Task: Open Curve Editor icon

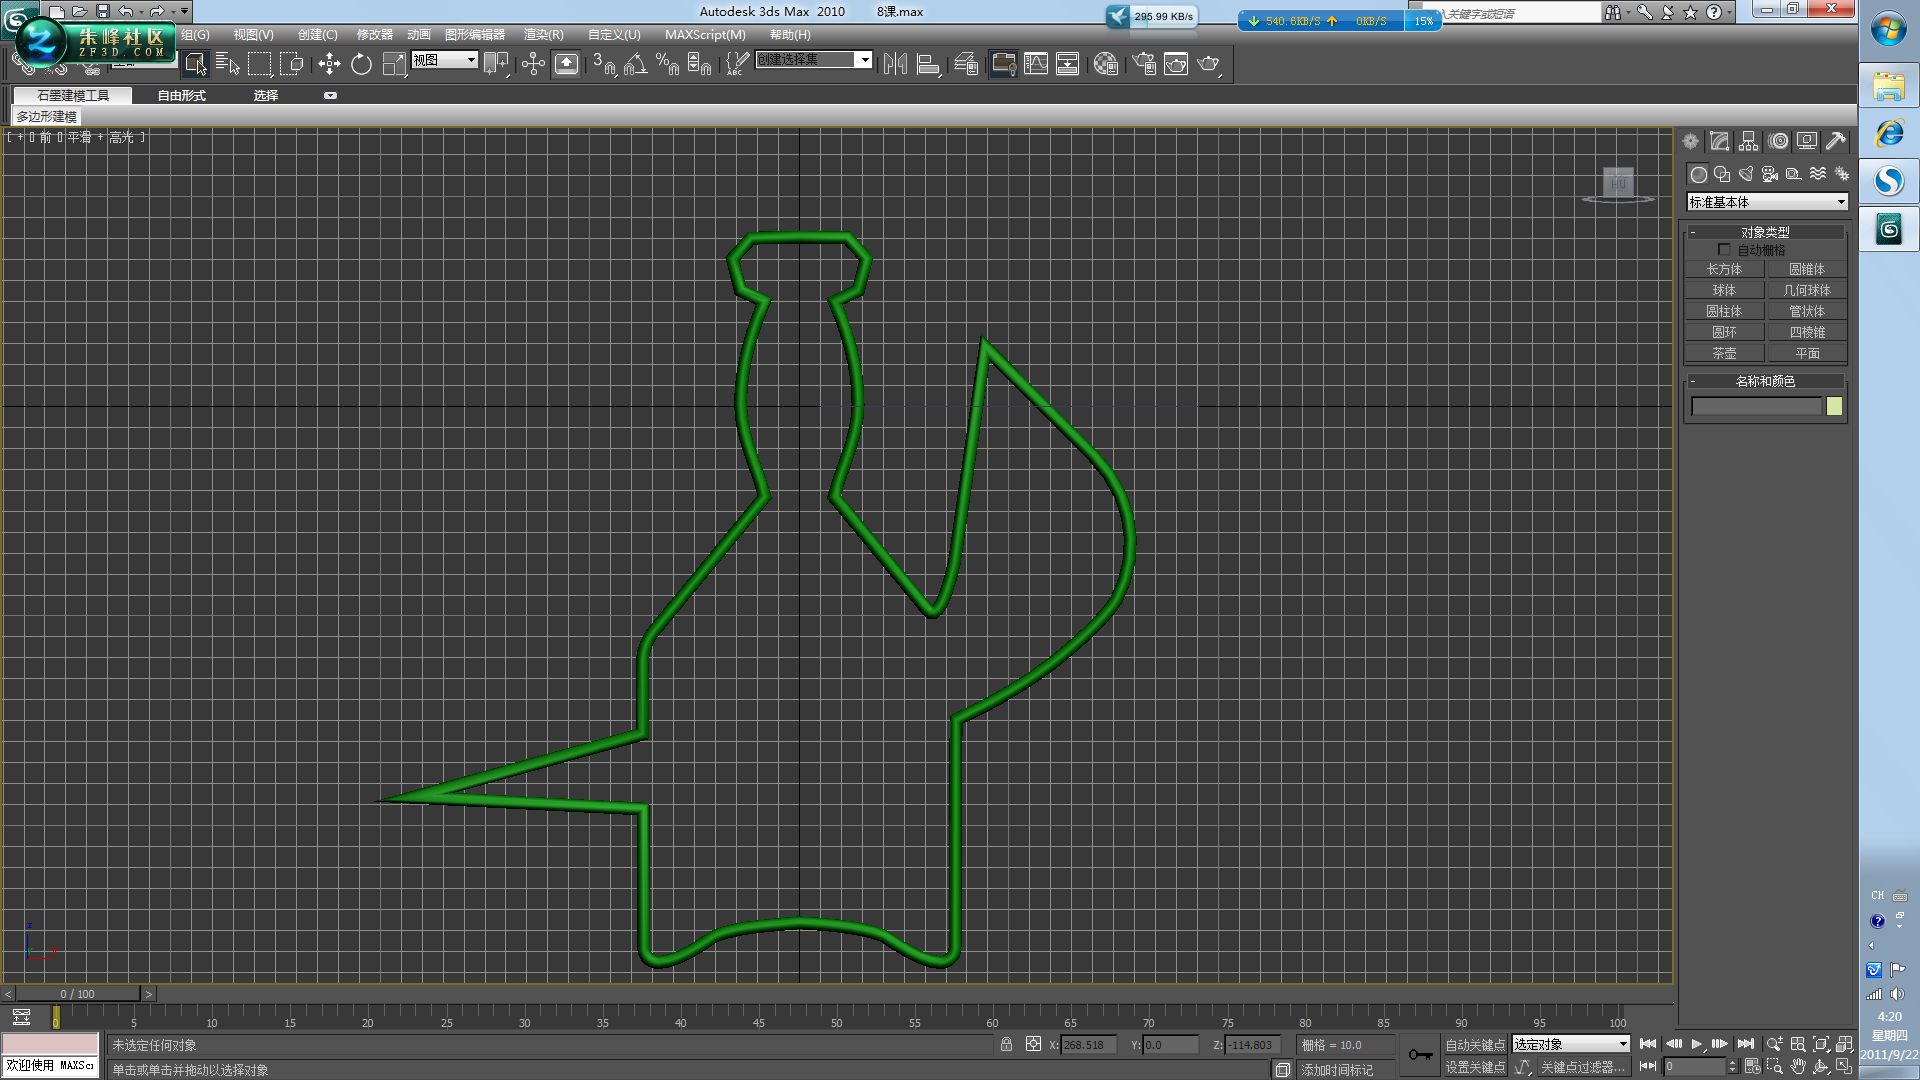Action: (x=1036, y=64)
